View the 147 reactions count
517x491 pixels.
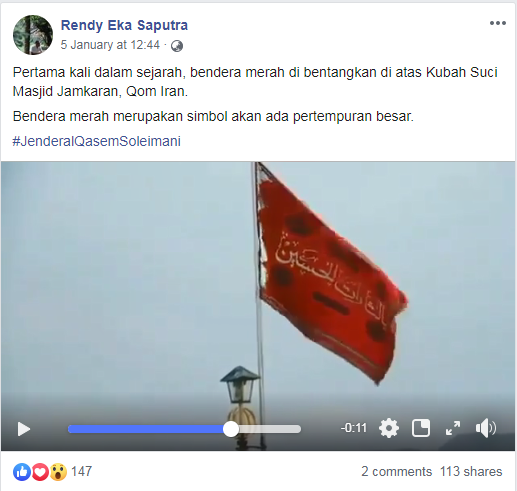(81, 472)
